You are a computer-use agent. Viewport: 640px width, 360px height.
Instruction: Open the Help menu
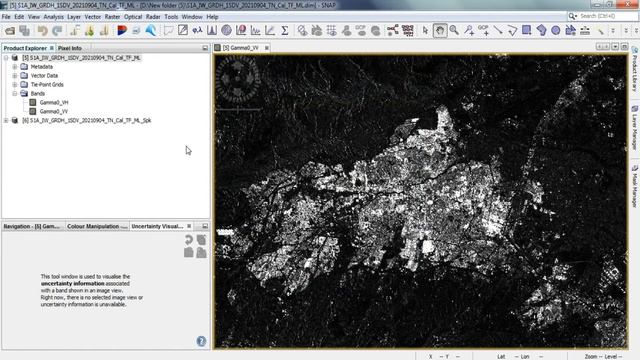tap(212, 17)
